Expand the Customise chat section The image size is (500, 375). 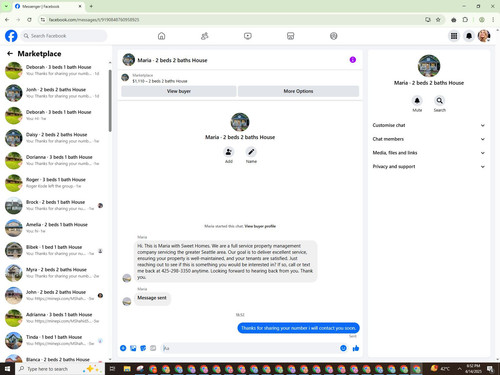coord(429,125)
